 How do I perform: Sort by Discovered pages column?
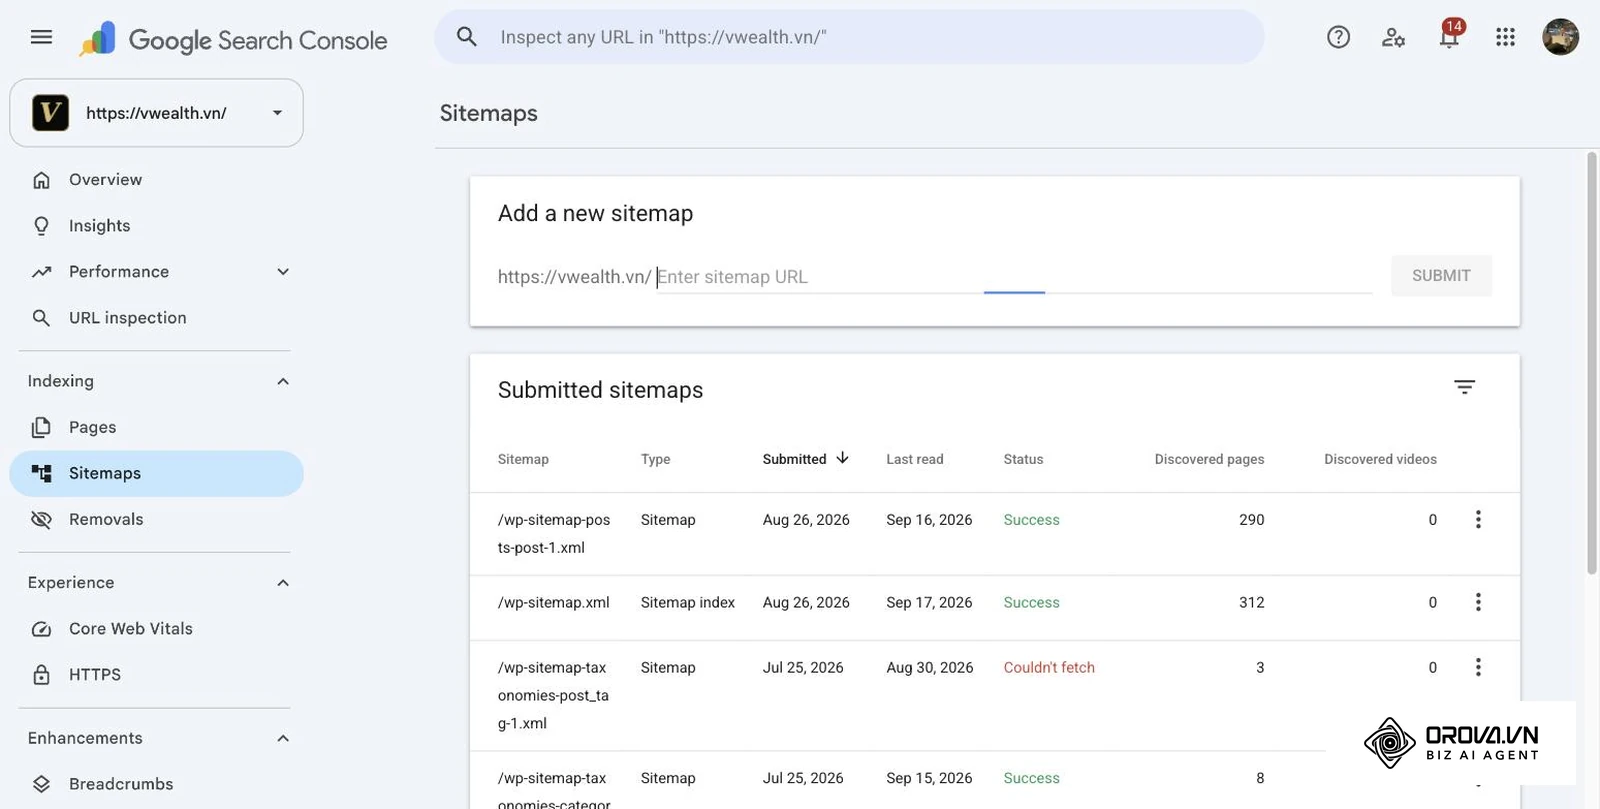tap(1209, 459)
